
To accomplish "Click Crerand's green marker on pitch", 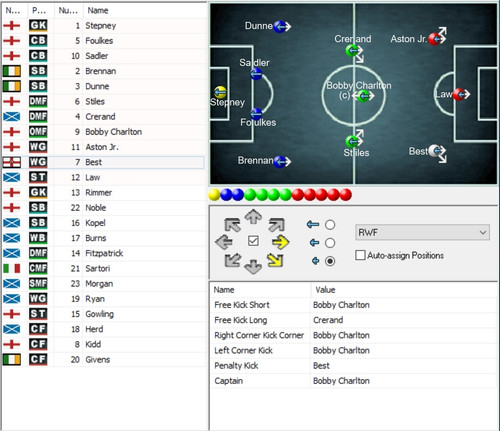I will click(352, 51).
